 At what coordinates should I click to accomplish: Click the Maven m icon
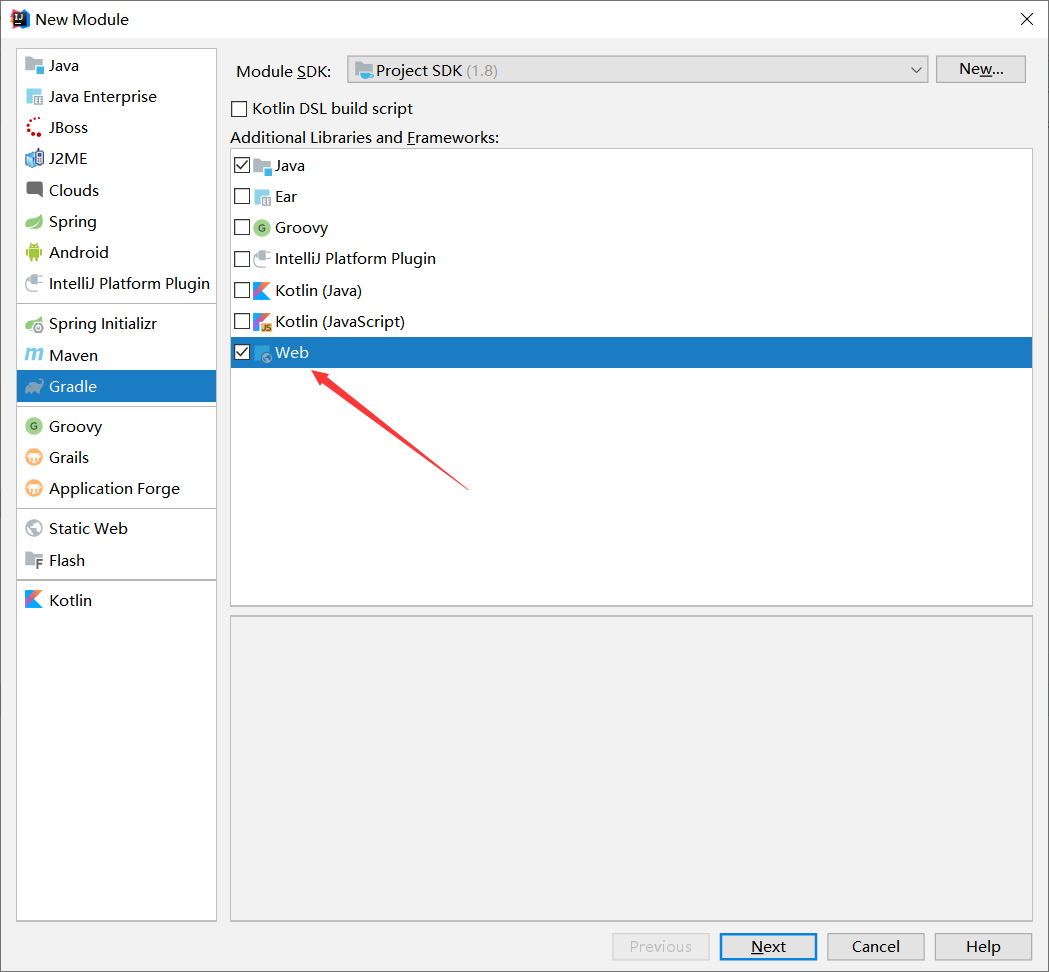coord(34,355)
